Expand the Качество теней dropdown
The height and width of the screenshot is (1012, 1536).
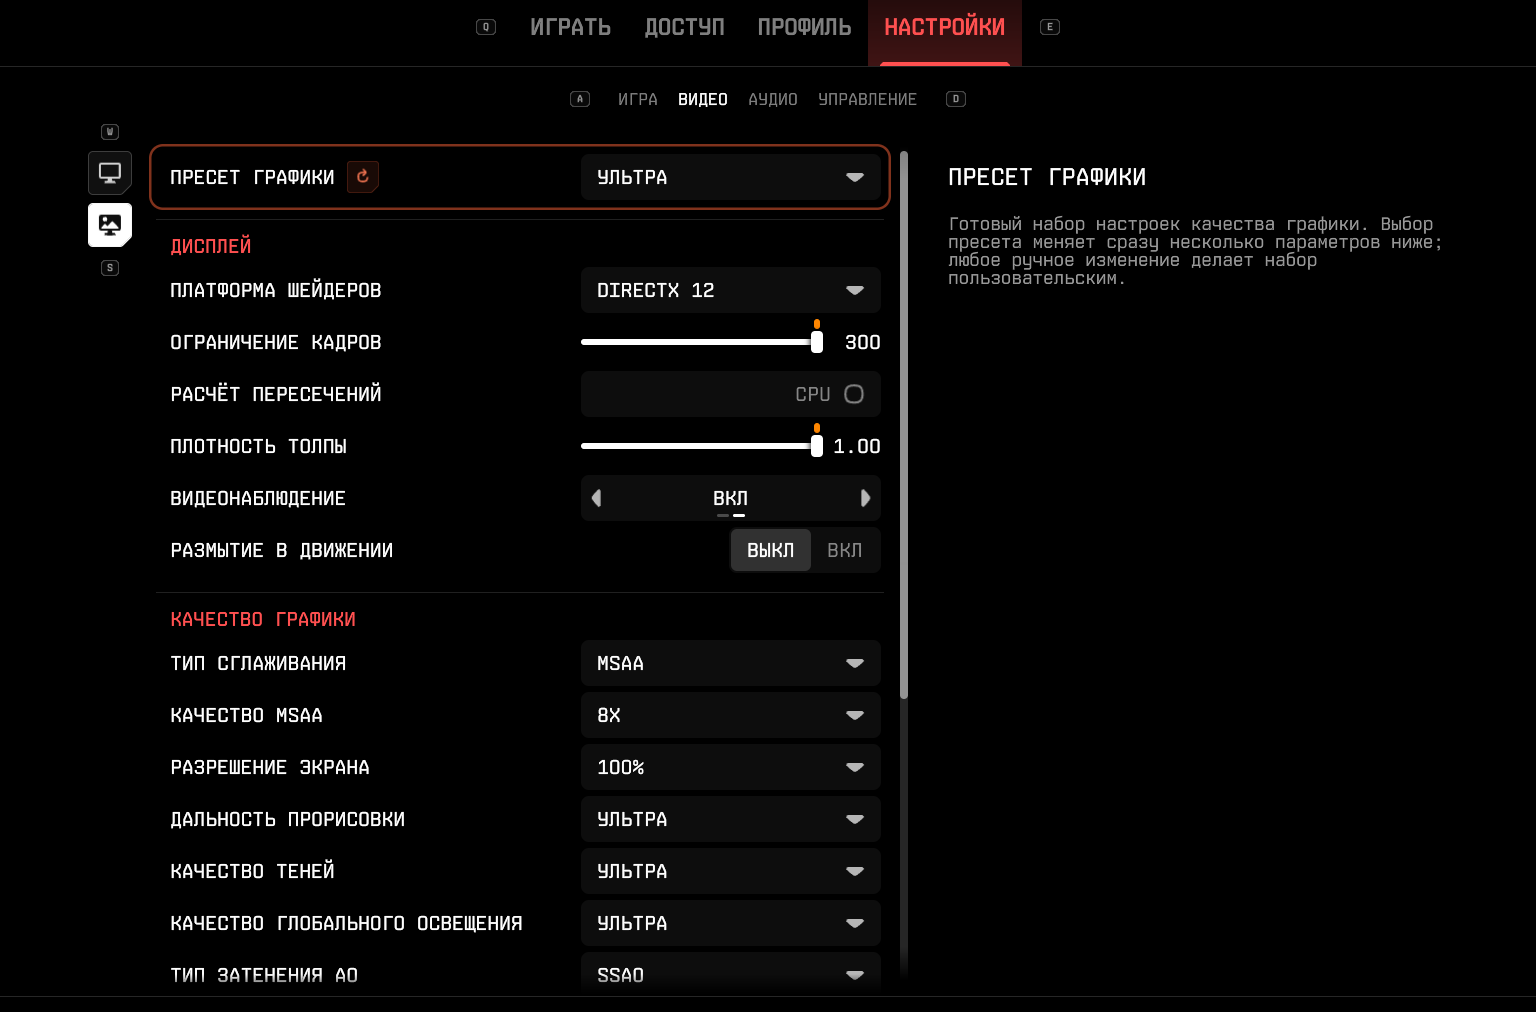731,871
